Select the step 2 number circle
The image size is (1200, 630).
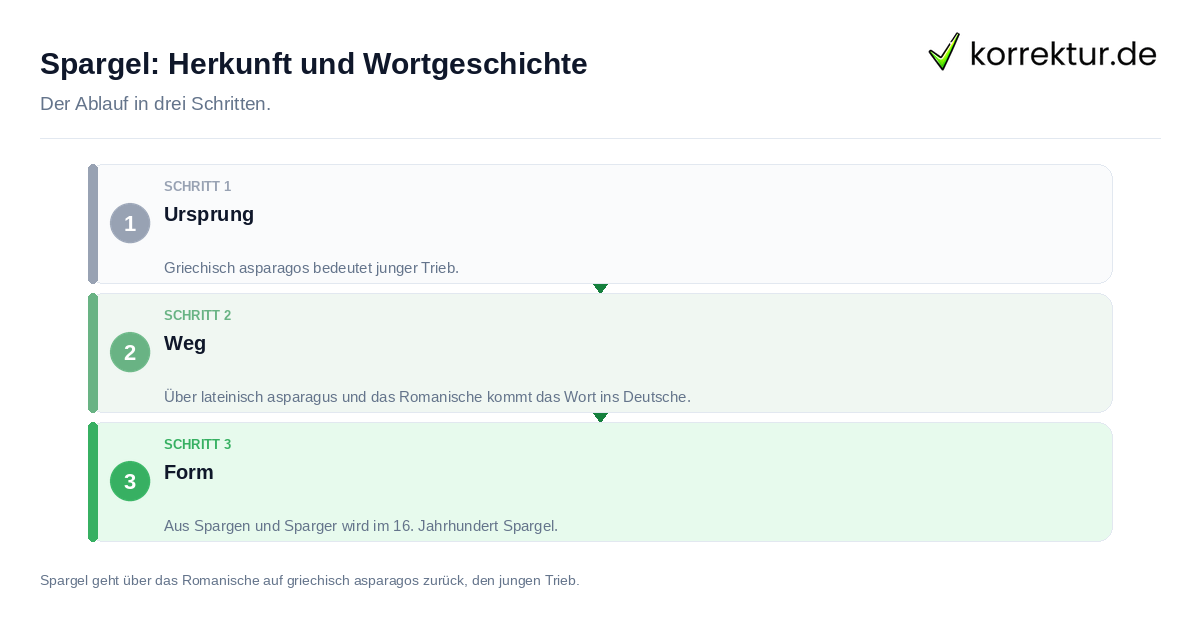tap(130, 352)
